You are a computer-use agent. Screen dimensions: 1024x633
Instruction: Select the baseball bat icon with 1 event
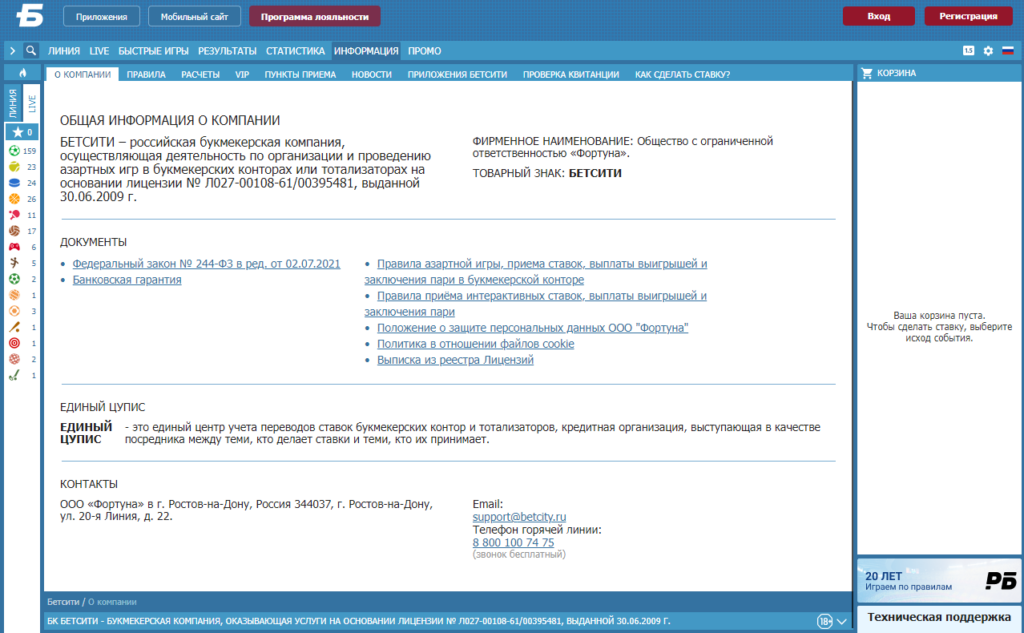[x=14, y=327]
